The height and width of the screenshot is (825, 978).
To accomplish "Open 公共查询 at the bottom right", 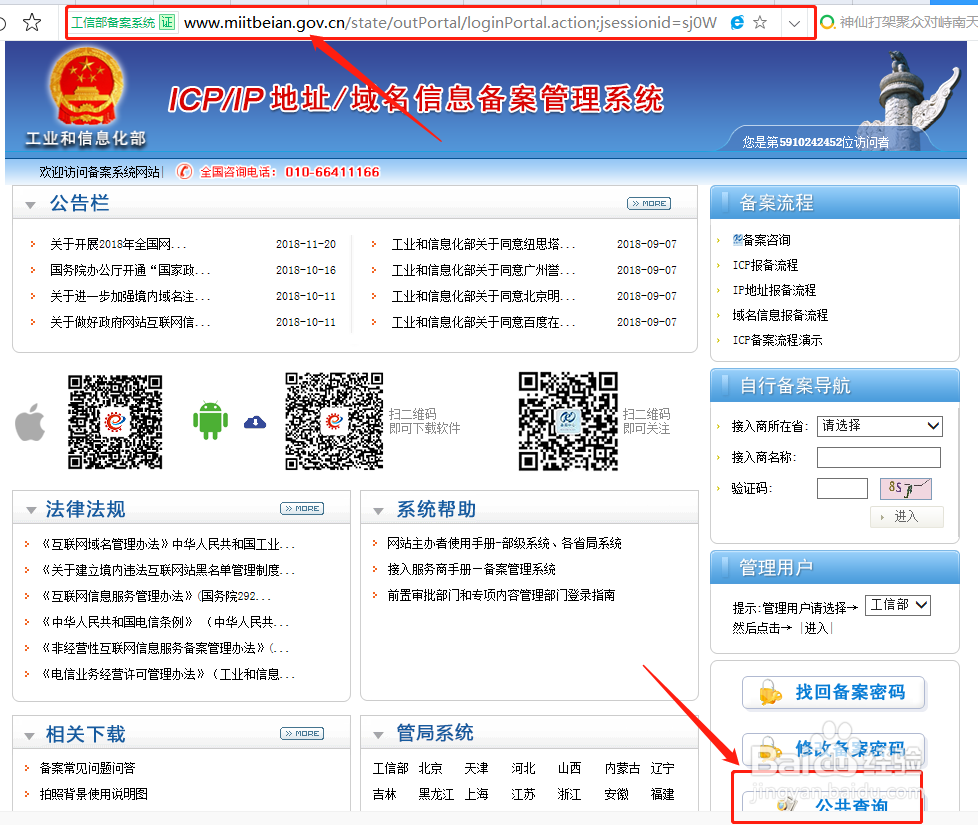I will [833, 803].
